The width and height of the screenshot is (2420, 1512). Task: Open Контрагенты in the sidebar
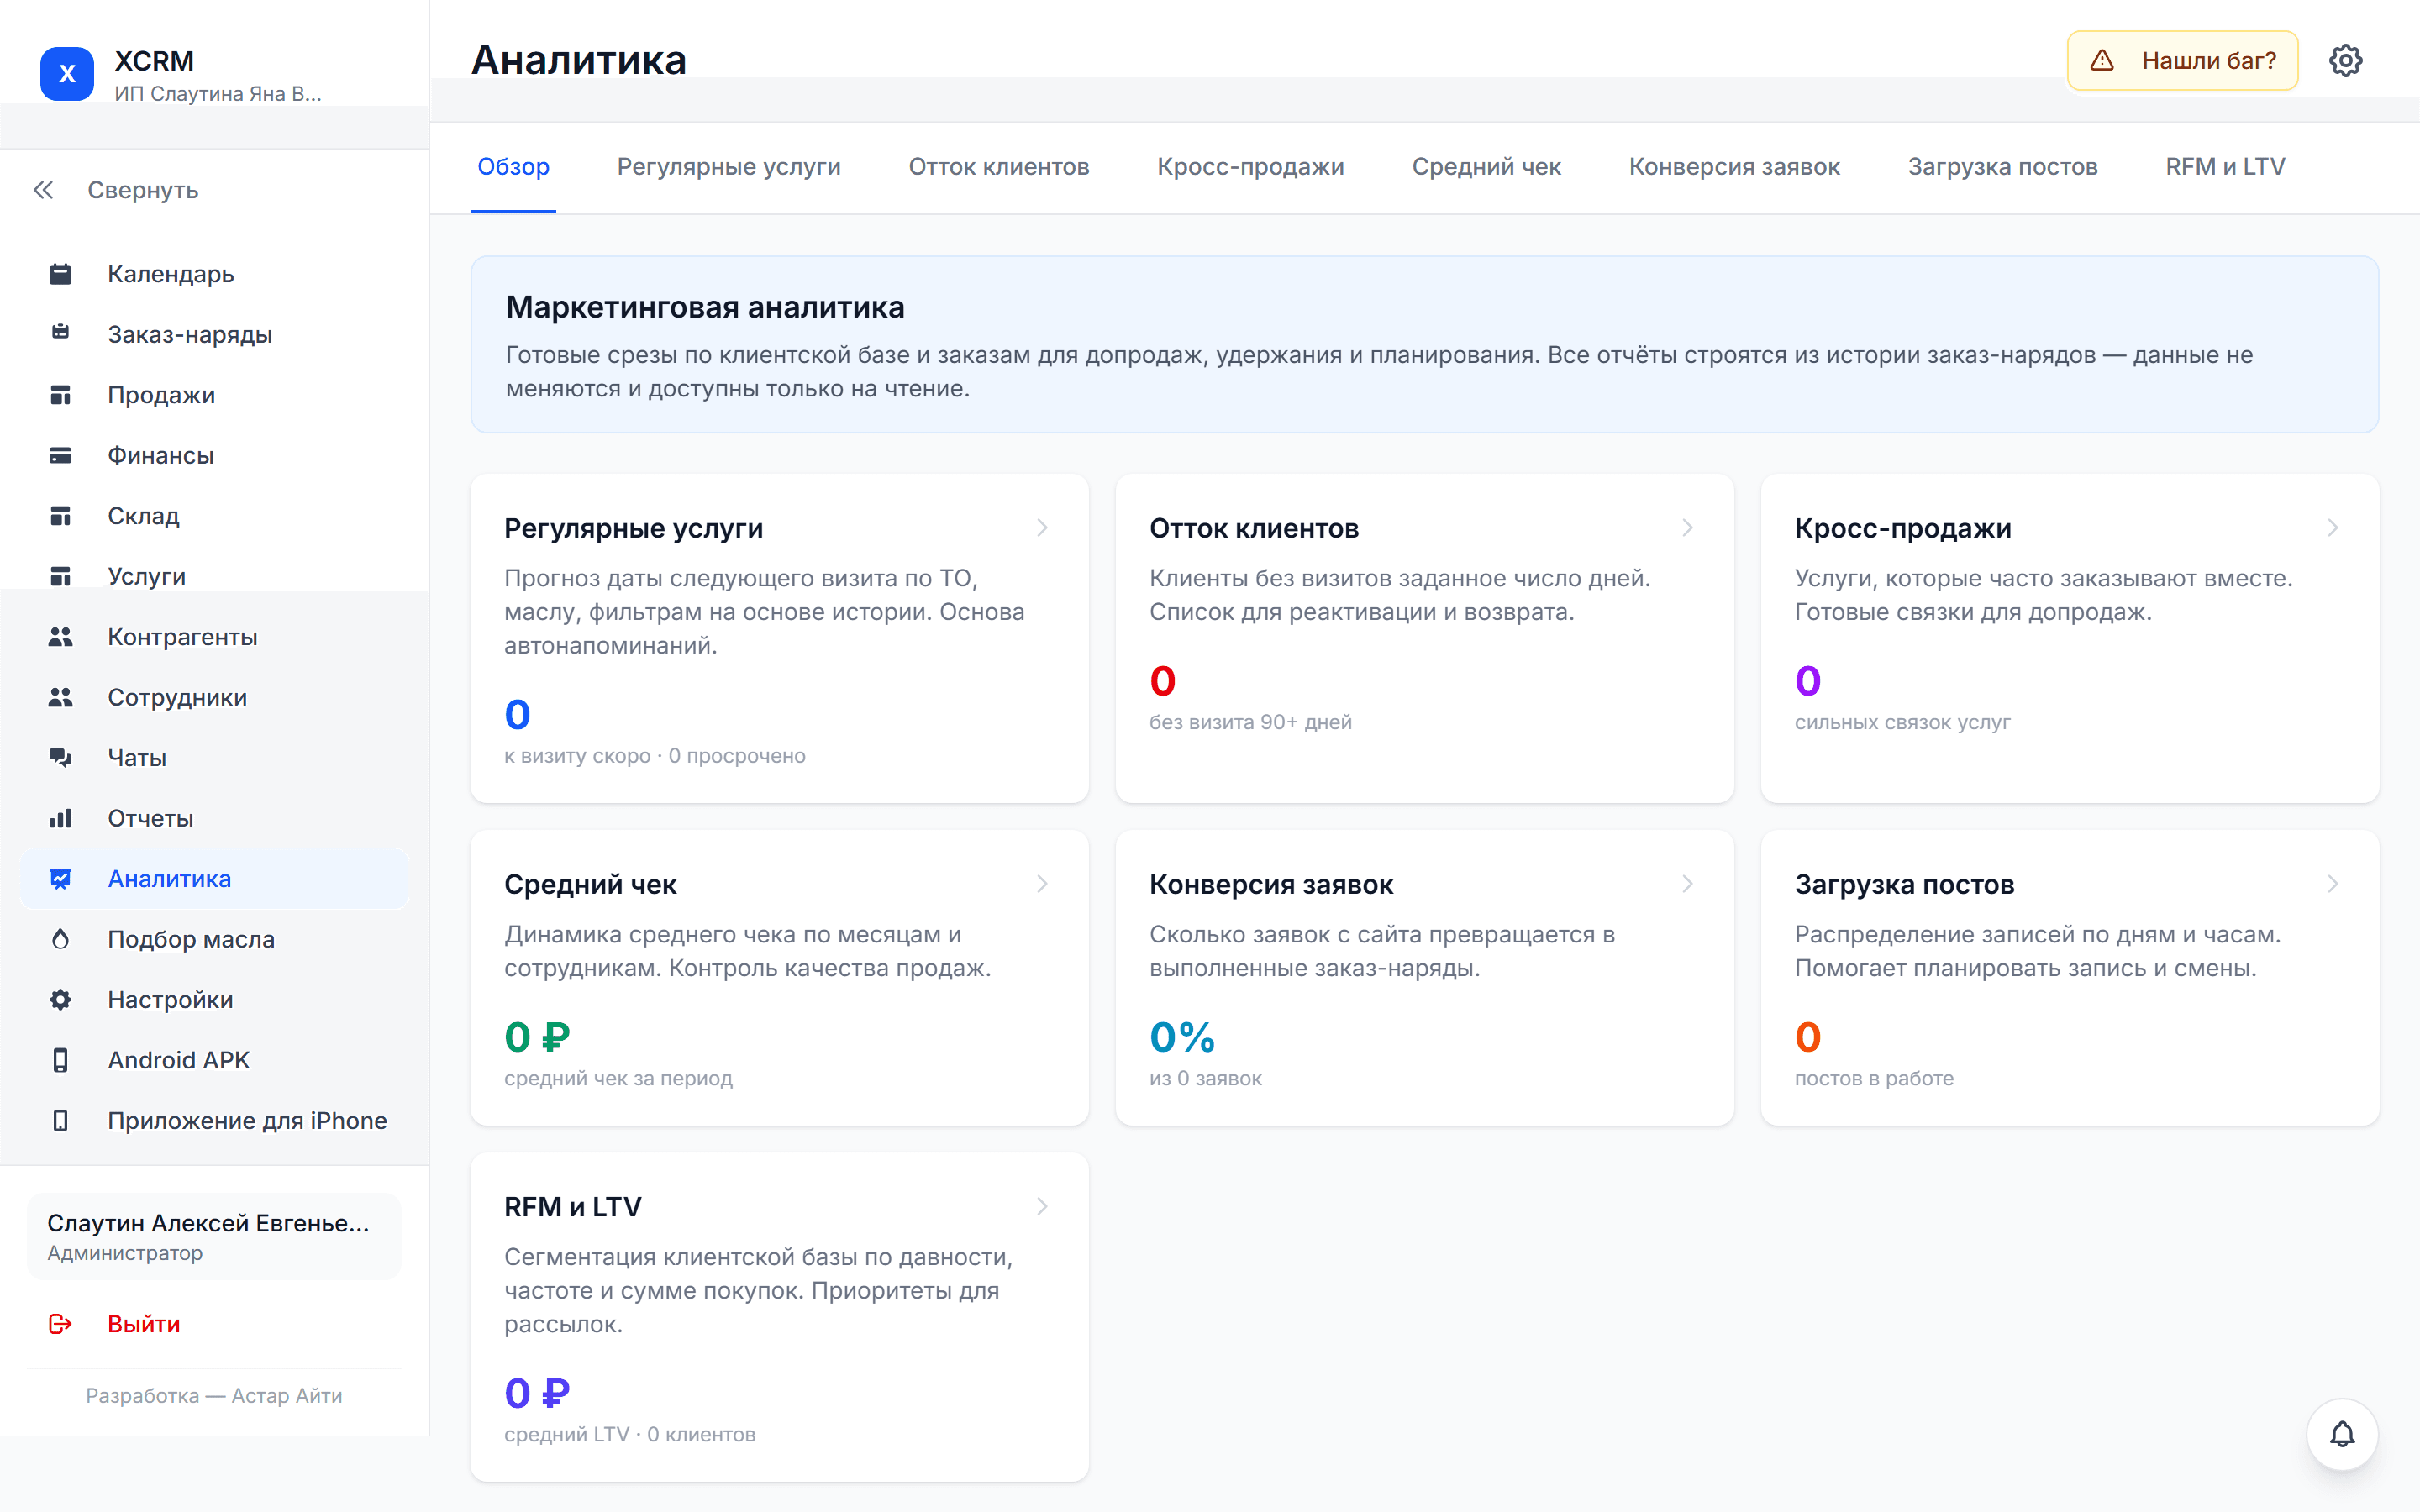coord(214,637)
